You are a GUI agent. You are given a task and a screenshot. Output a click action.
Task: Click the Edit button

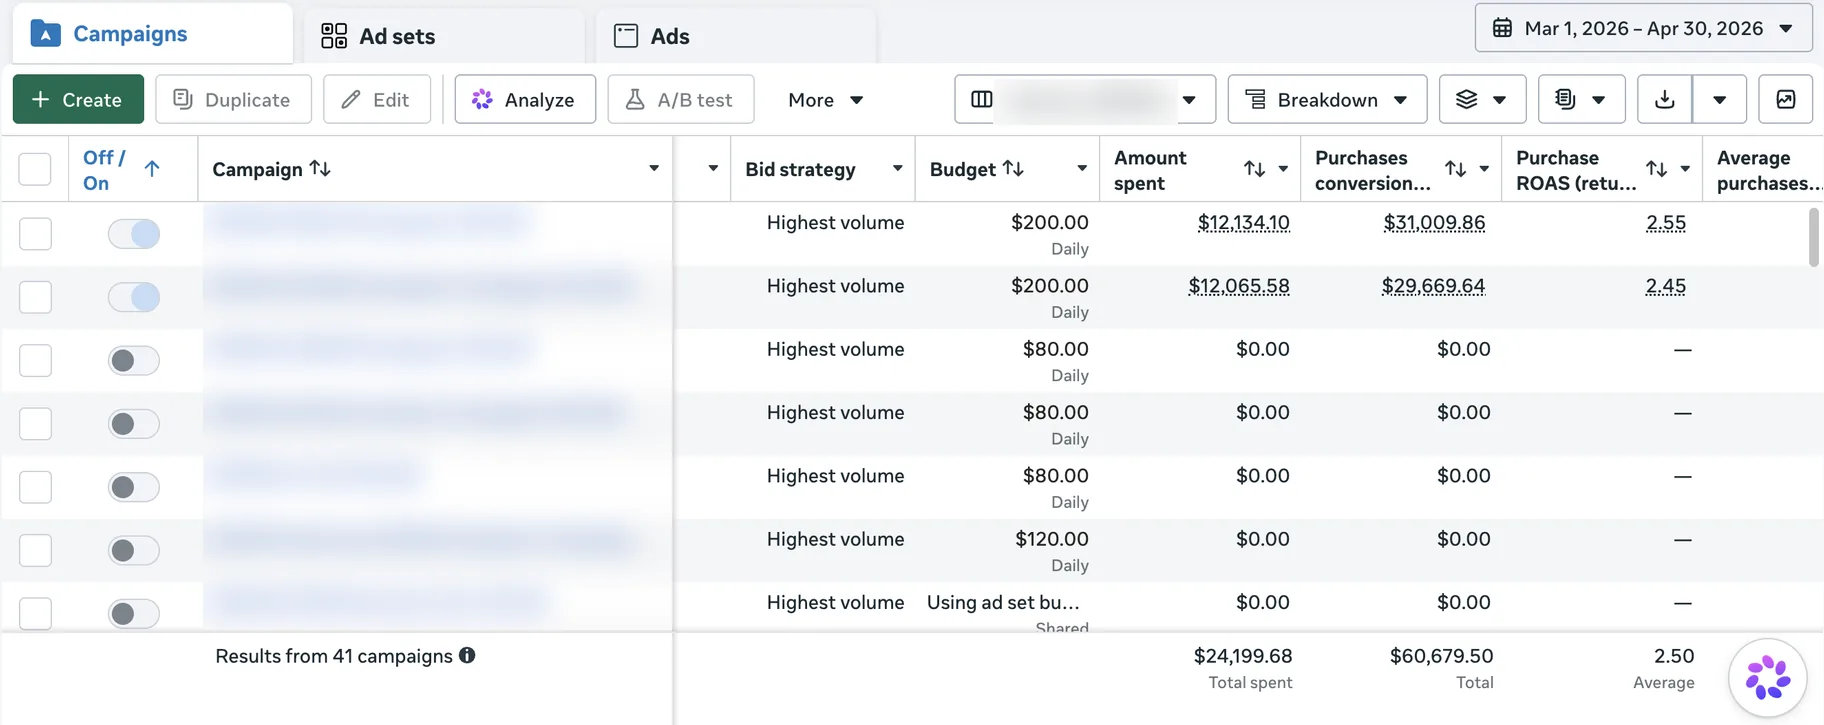(377, 99)
